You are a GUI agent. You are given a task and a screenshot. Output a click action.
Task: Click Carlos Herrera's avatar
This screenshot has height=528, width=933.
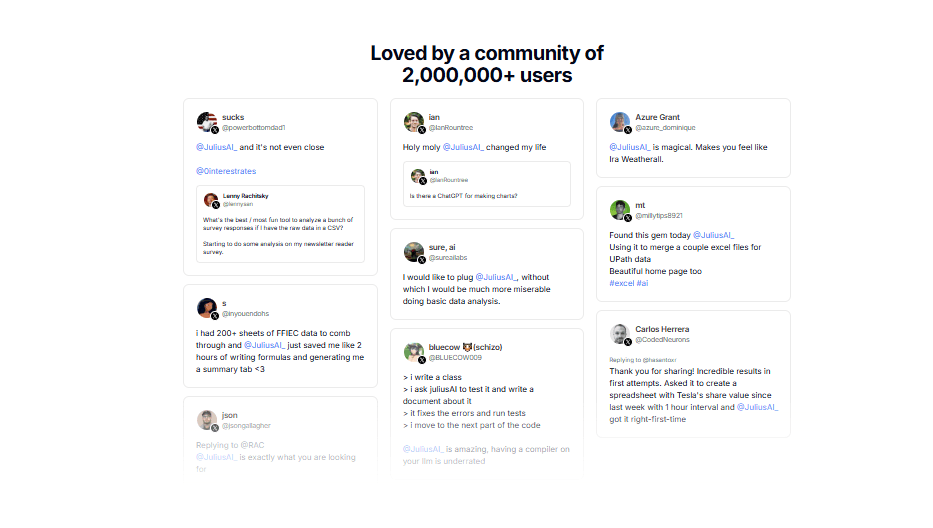pos(619,334)
